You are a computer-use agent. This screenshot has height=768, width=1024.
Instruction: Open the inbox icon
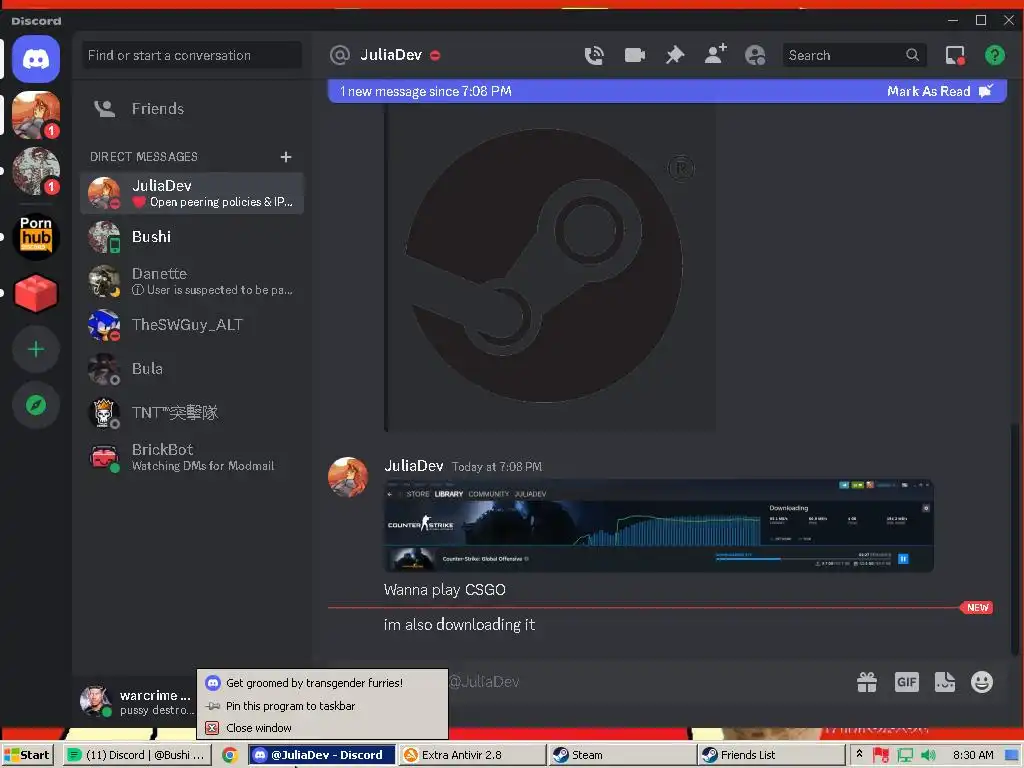pos(955,56)
